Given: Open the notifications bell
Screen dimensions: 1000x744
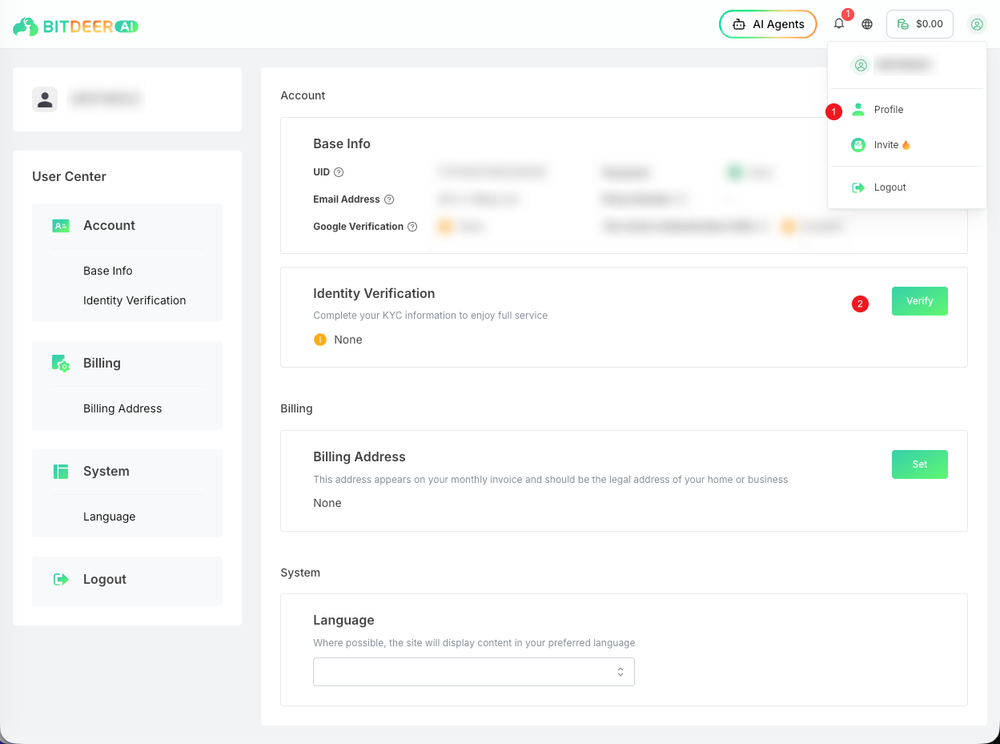Looking at the screenshot, I should [839, 24].
